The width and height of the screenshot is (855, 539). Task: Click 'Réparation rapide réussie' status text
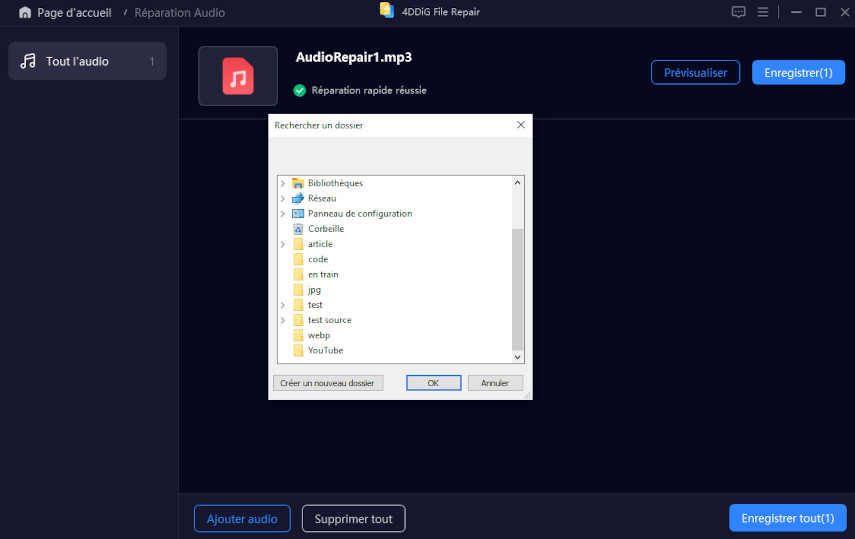click(x=369, y=91)
